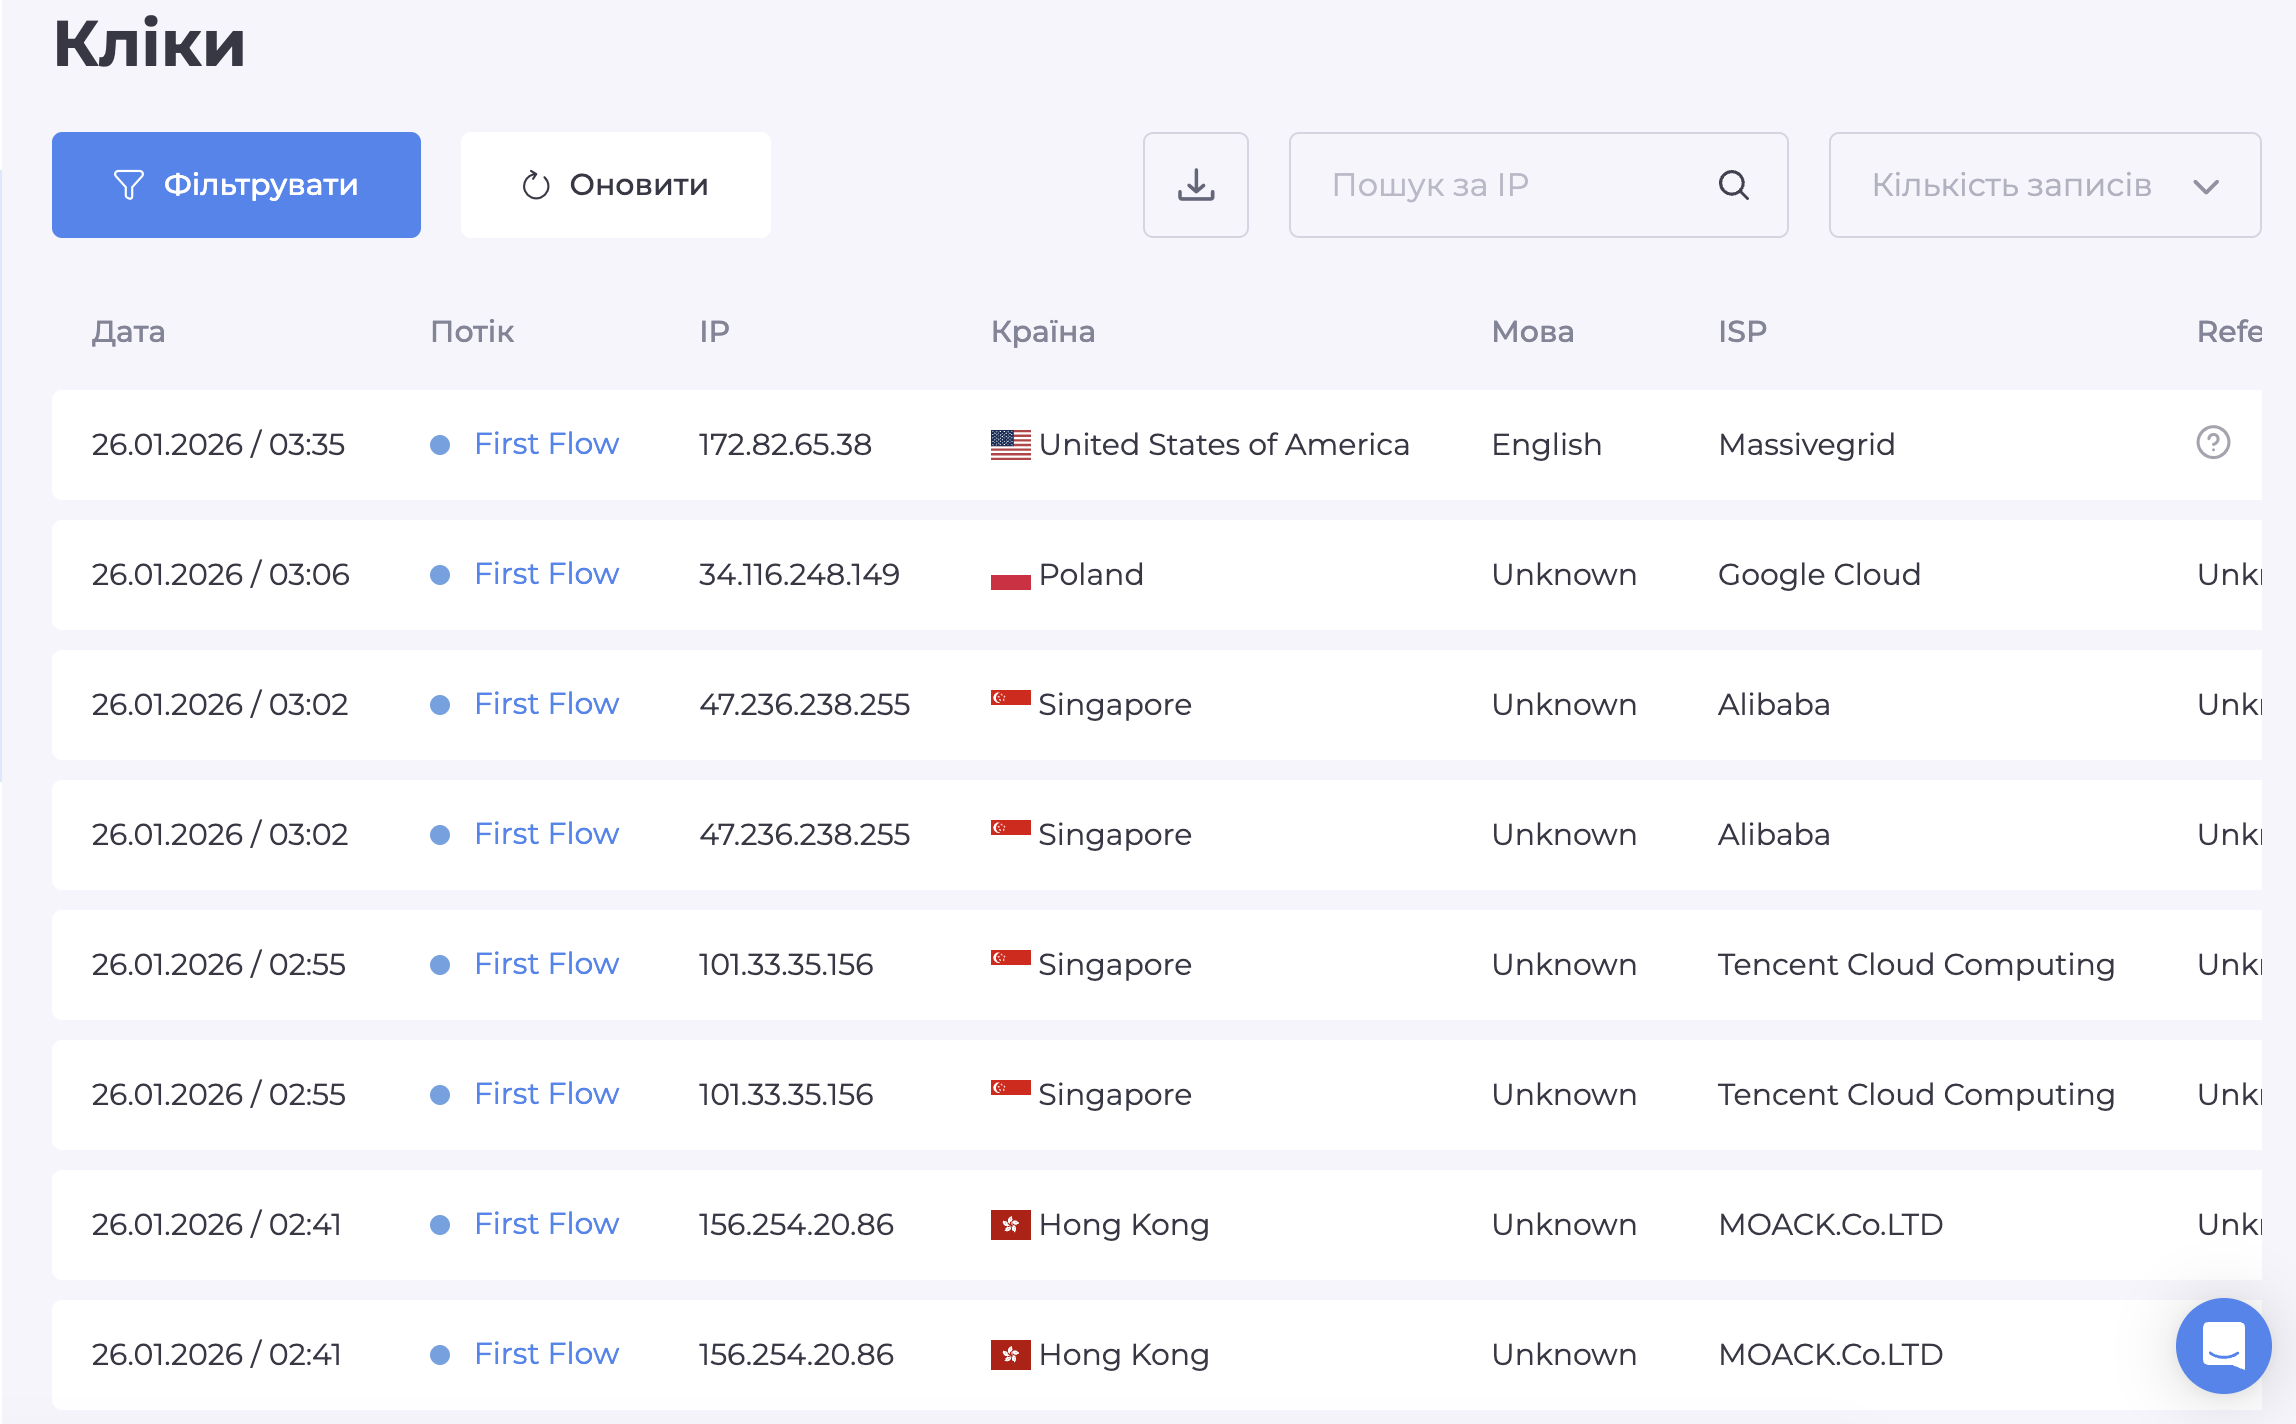Click the ISP column header

(x=1742, y=331)
